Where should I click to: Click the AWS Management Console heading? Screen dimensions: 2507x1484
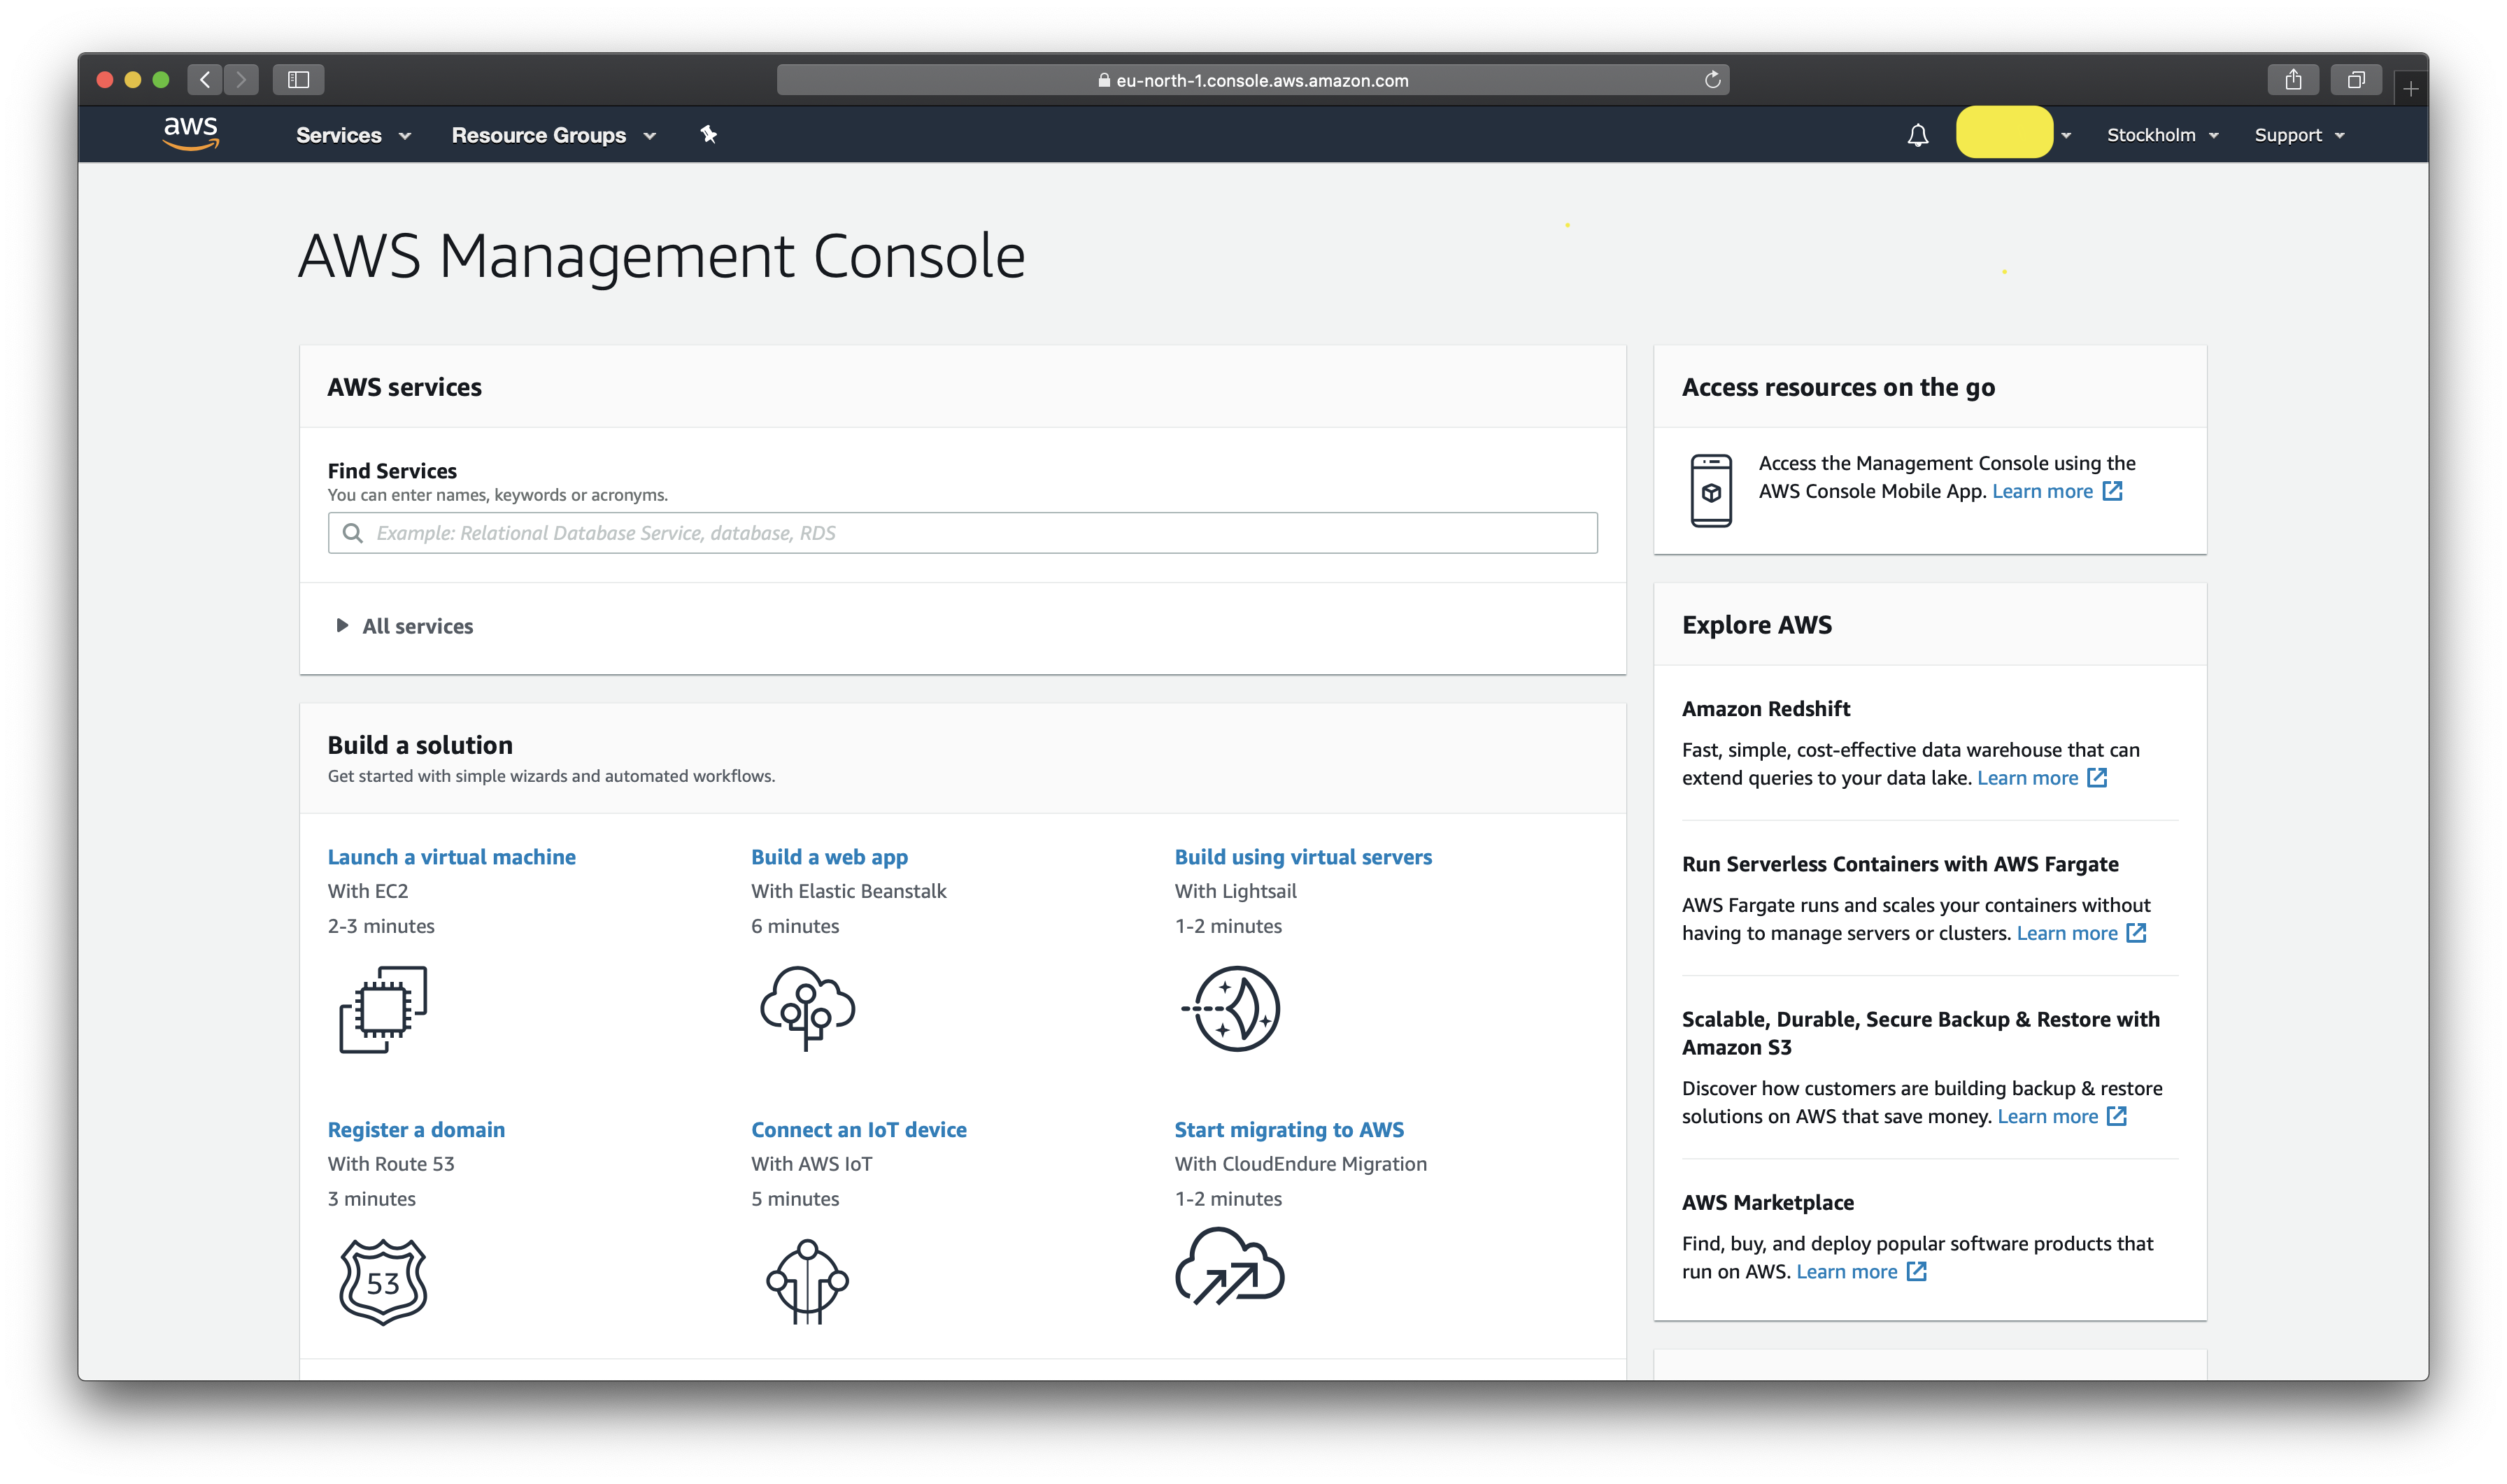[x=661, y=256]
